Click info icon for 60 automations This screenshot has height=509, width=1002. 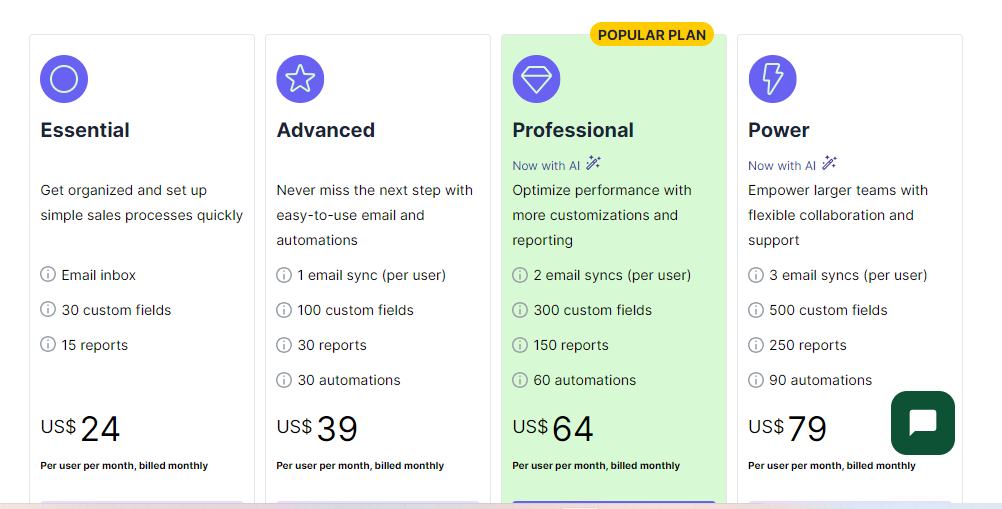coord(520,380)
